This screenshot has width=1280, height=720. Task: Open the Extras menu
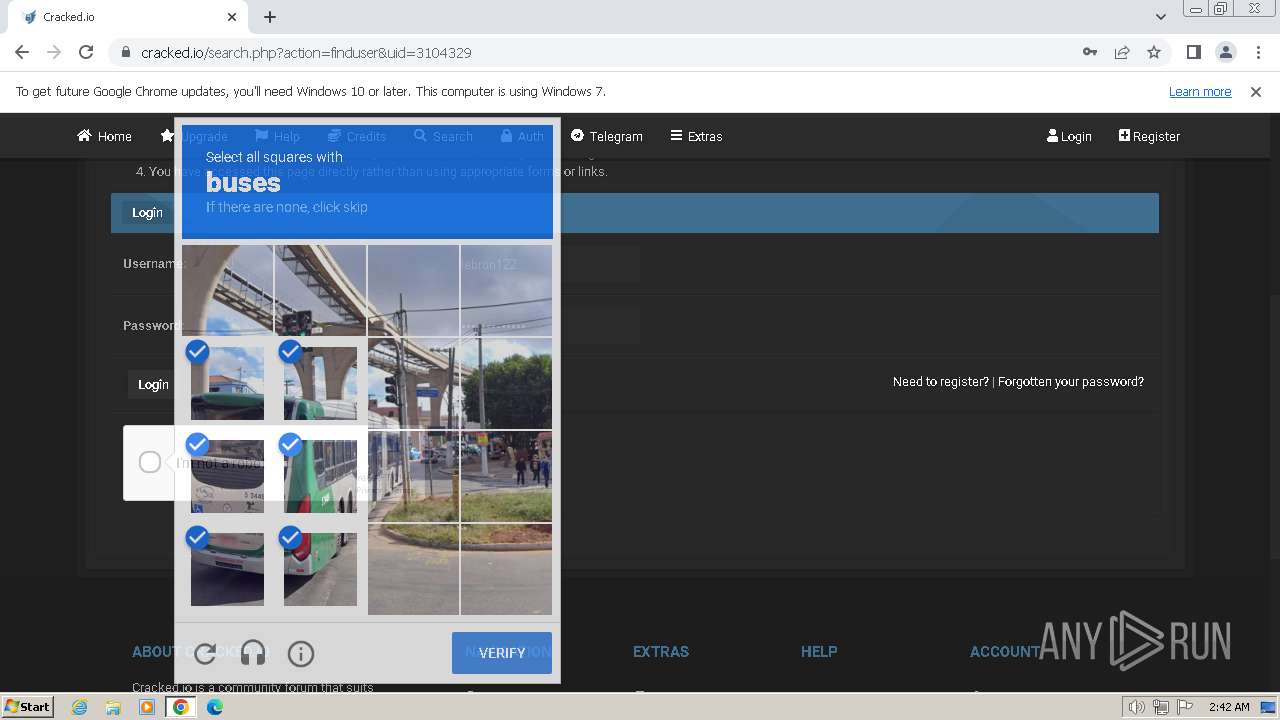696,136
